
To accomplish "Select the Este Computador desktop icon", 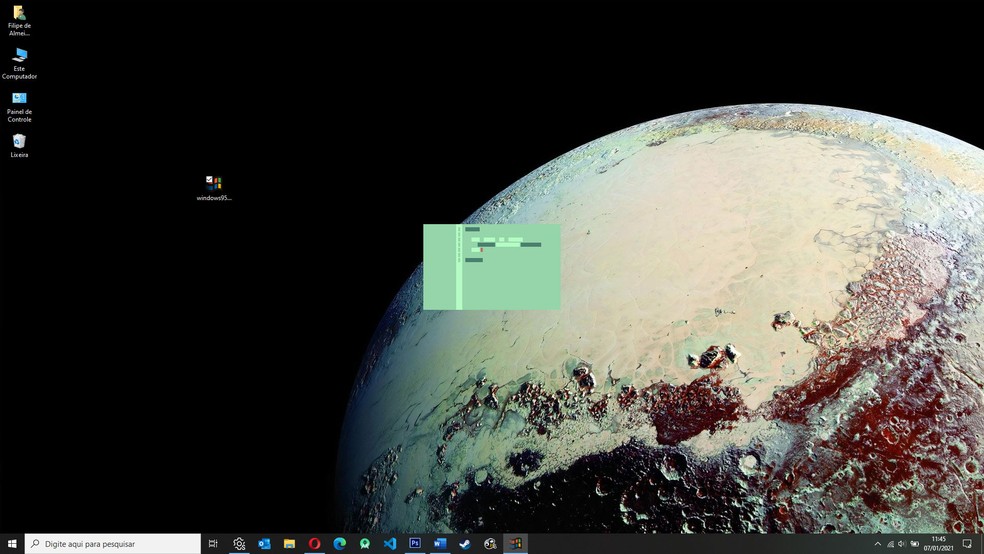I will click(19, 56).
